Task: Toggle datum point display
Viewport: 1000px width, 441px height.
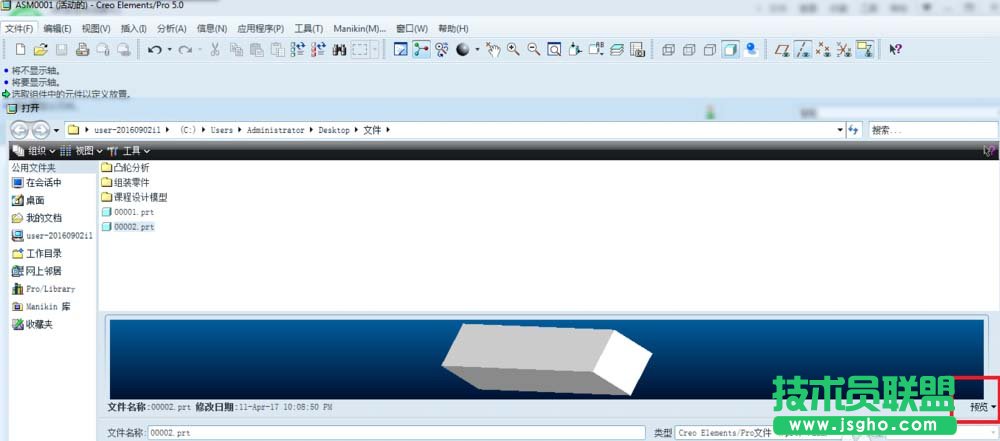Action: tap(823, 49)
